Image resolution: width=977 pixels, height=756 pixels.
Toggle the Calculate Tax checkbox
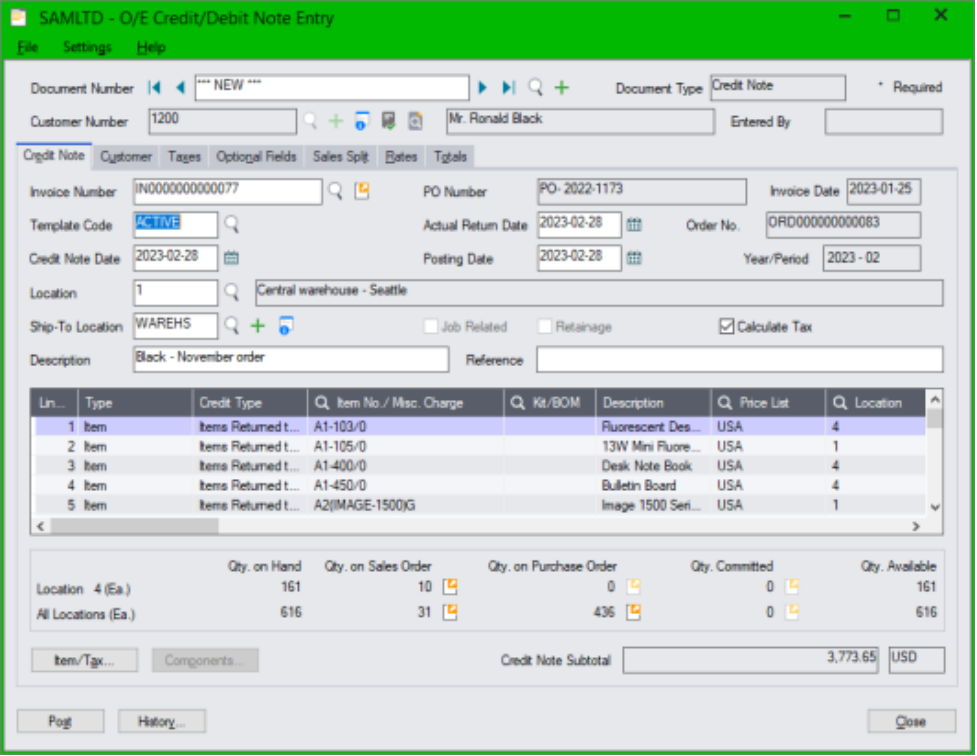[x=727, y=326]
